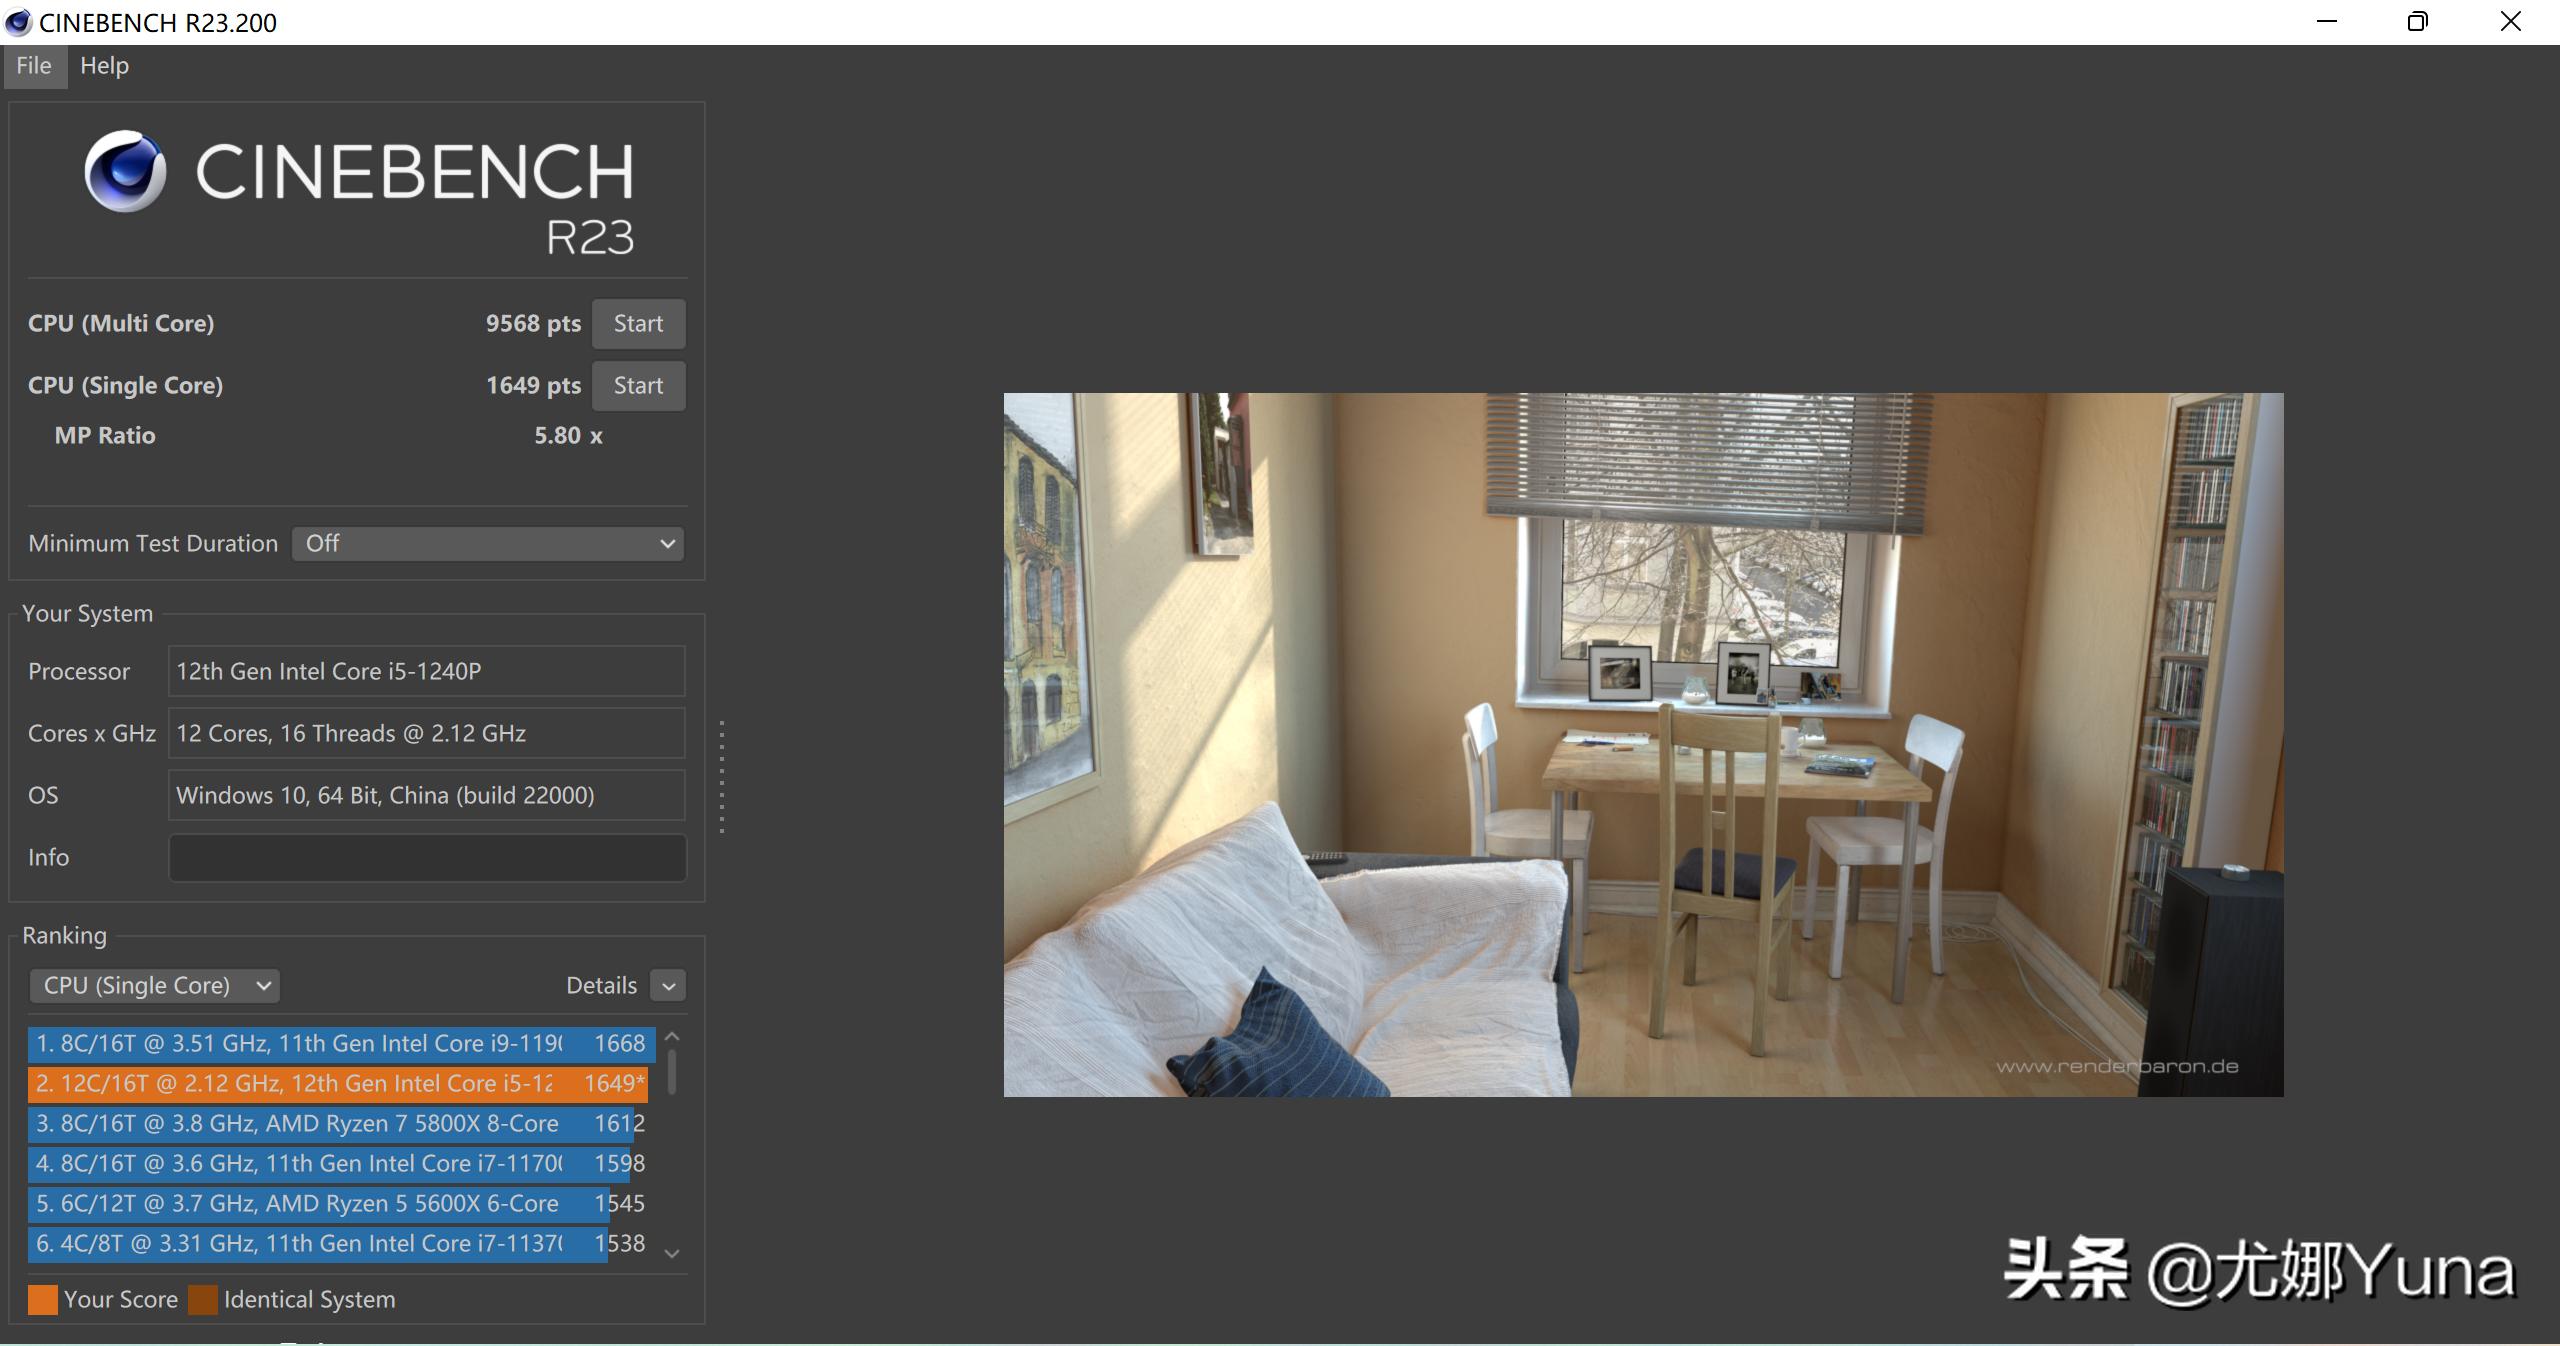The width and height of the screenshot is (2560, 1346).
Task: Click the Identical System brown legend swatch
Action: (203, 1299)
